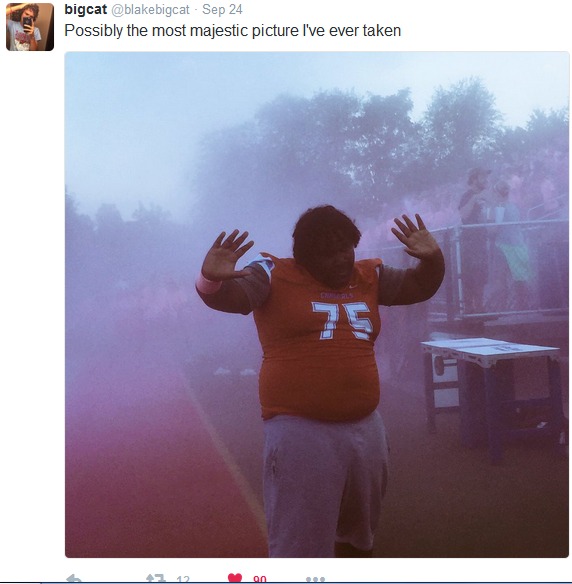Open the three-dots more options menu
This screenshot has height=584, width=572.
tap(315, 579)
